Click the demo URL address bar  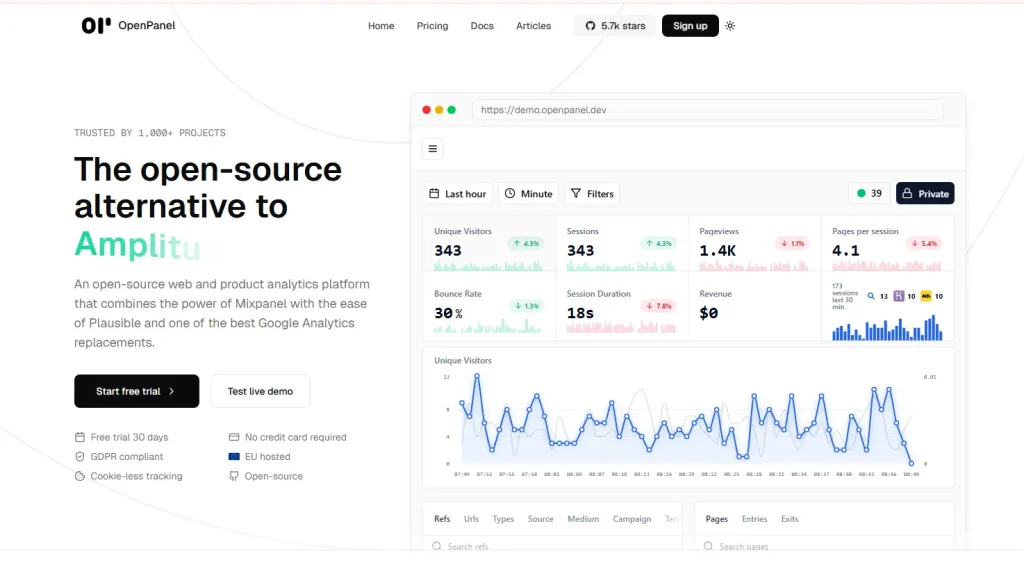(707, 110)
